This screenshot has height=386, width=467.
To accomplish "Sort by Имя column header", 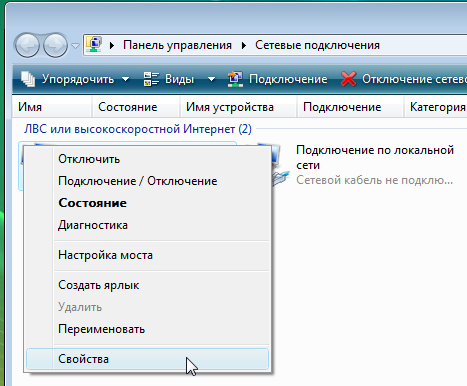I will tap(52, 107).
